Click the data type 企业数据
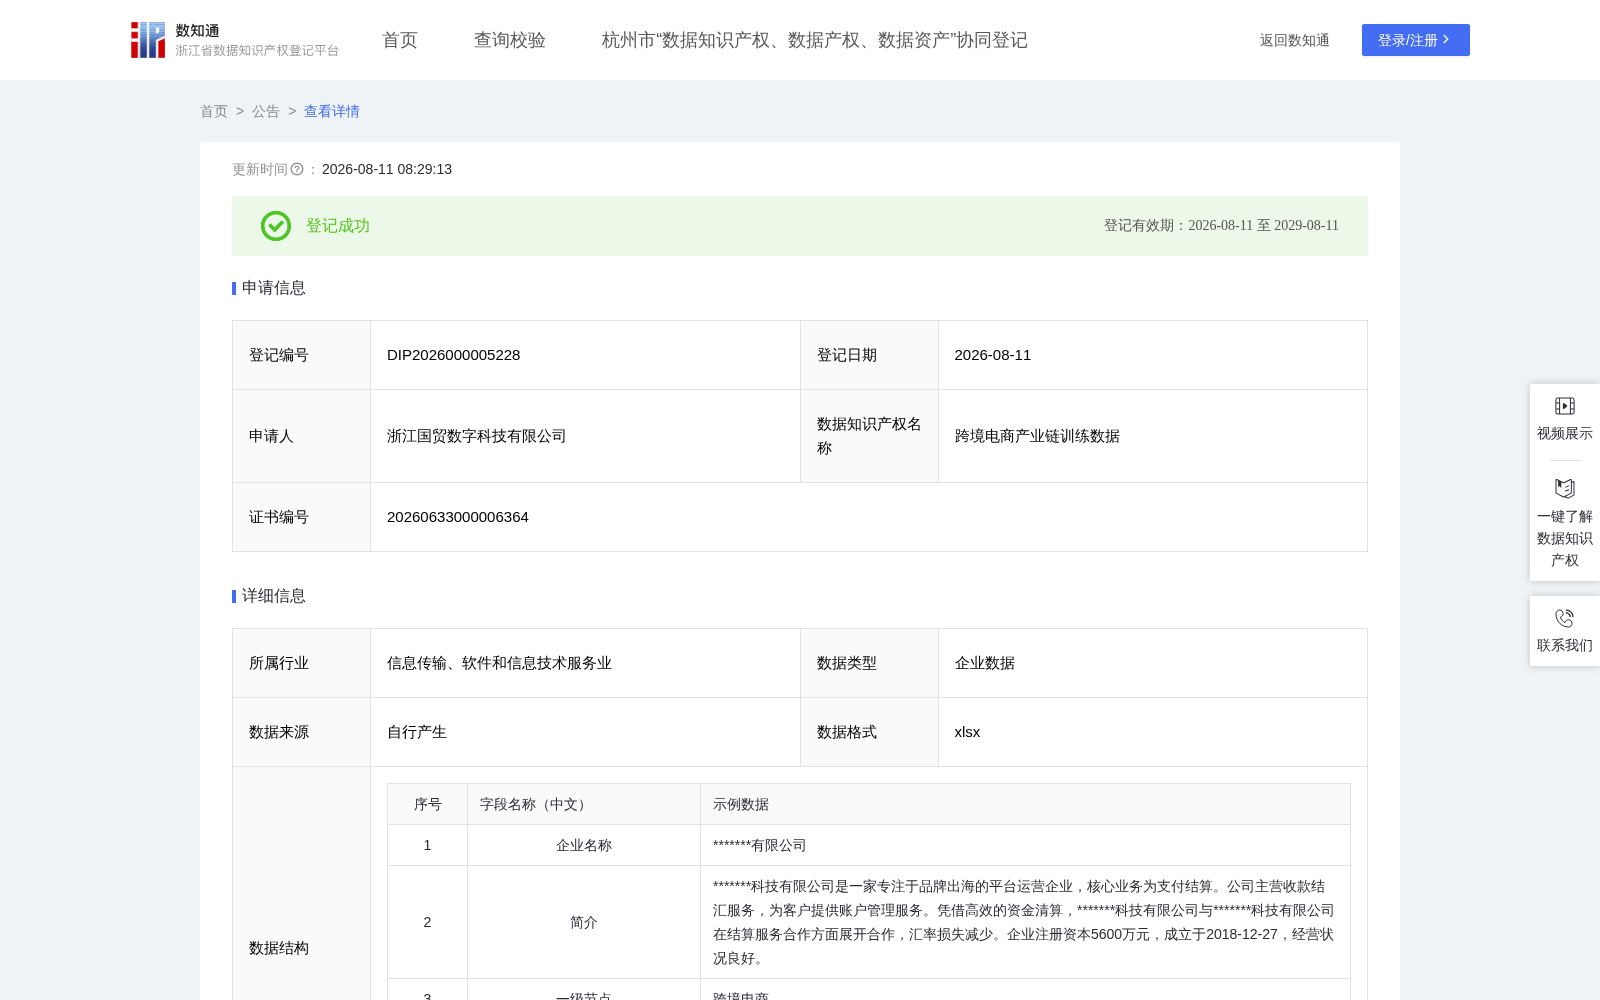Image resolution: width=1600 pixels, height=1000 pixels. coord(985,663)
